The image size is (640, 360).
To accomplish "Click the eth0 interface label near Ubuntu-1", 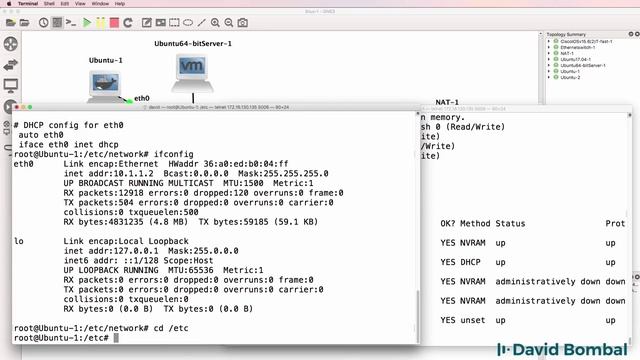I will (142, 98).
